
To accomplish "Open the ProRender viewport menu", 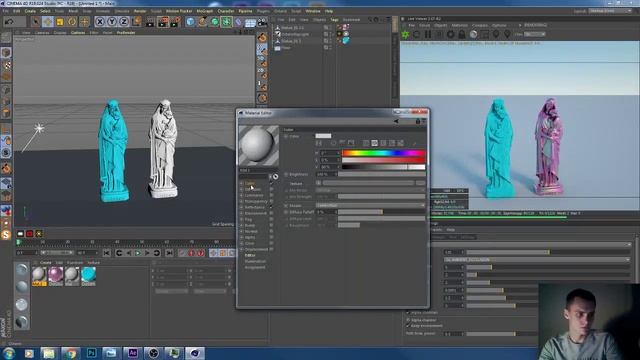I will coord(126,32).
